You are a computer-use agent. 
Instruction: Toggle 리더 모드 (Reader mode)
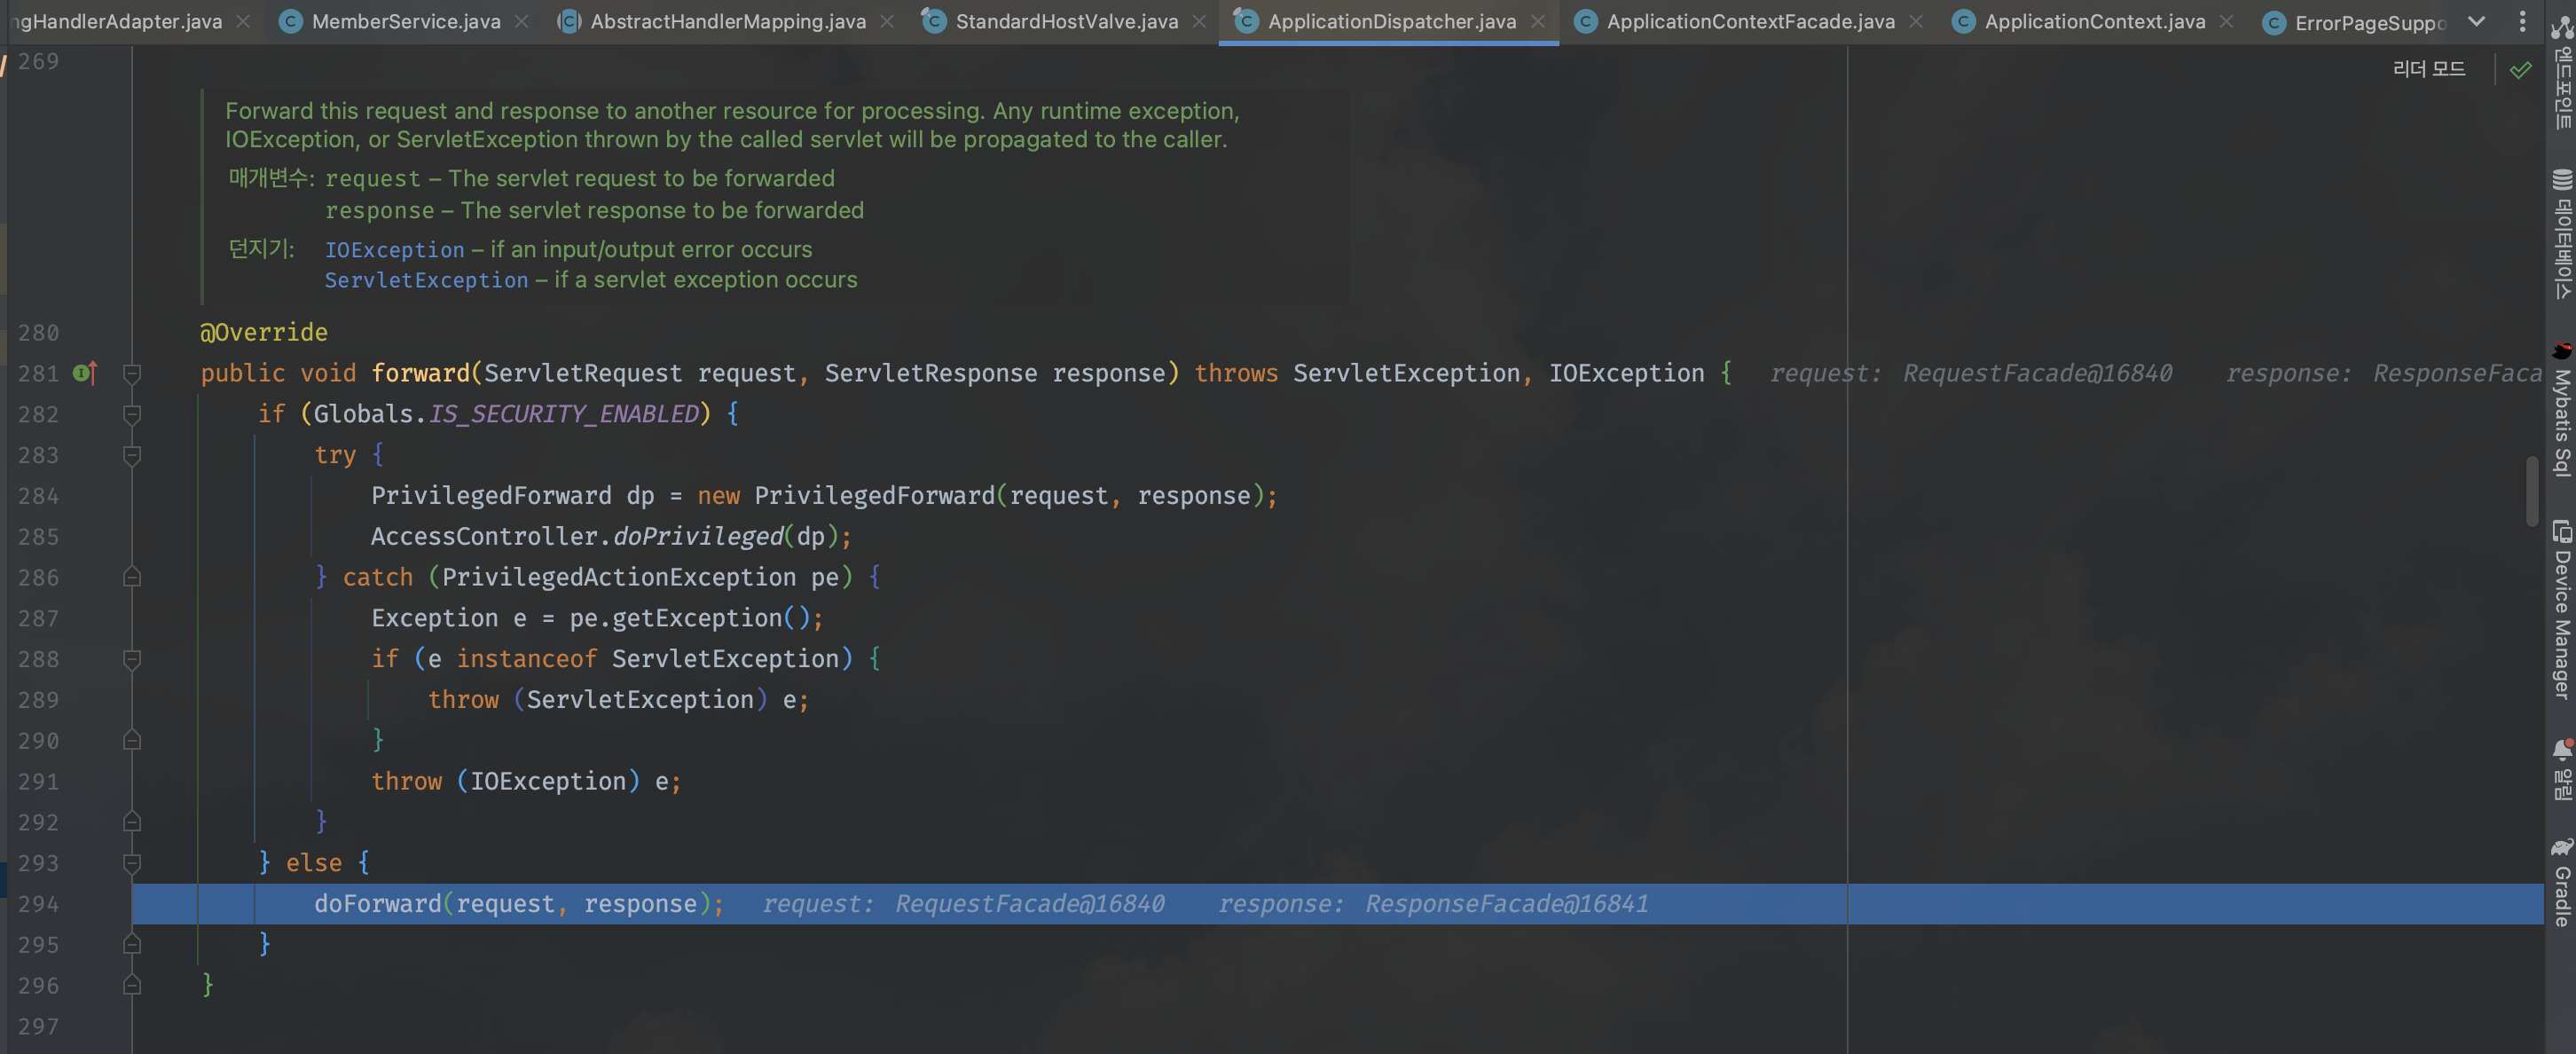point(2428,69)
